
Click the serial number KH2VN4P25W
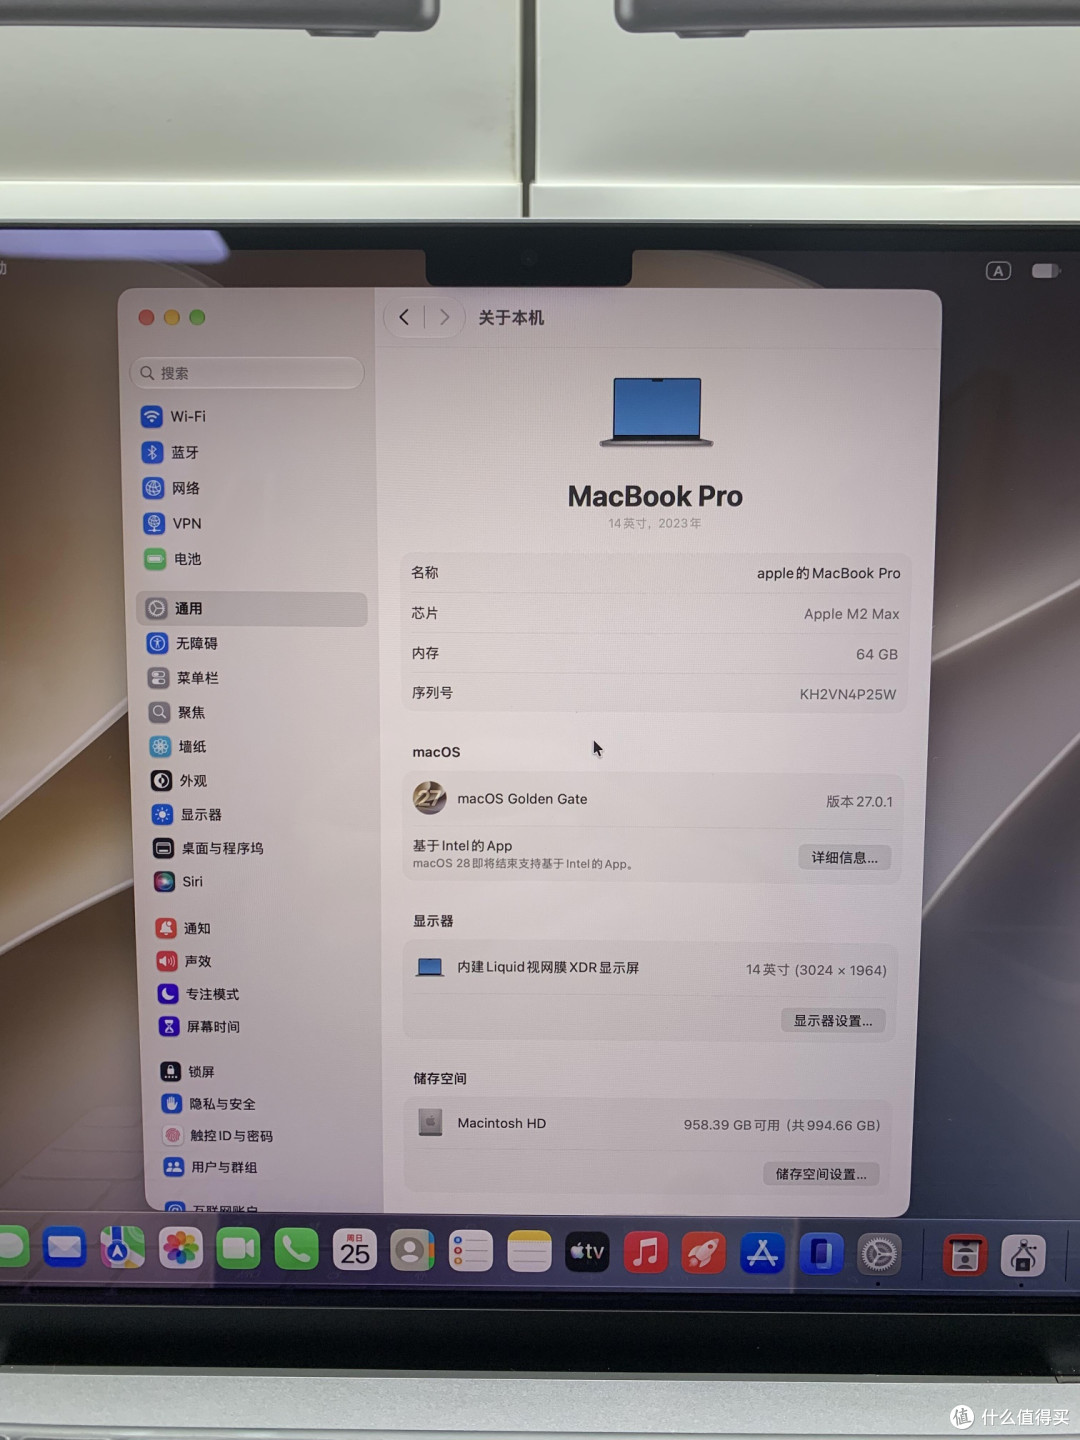click(848, 694)
